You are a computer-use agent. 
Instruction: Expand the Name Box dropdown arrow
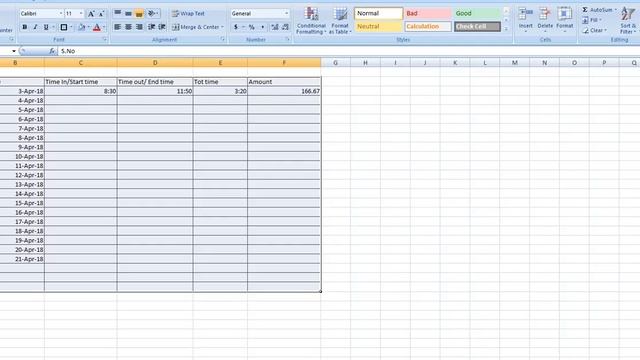click(14, 51)
